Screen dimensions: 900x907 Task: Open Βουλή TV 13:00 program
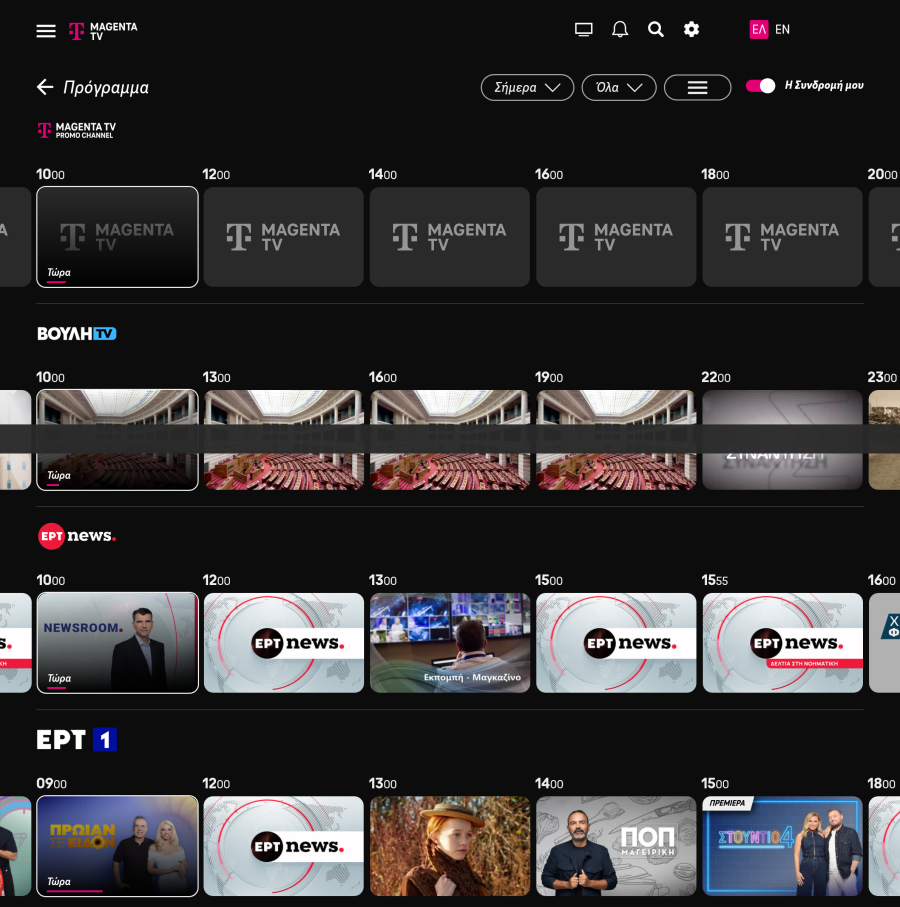click(283, 440)
